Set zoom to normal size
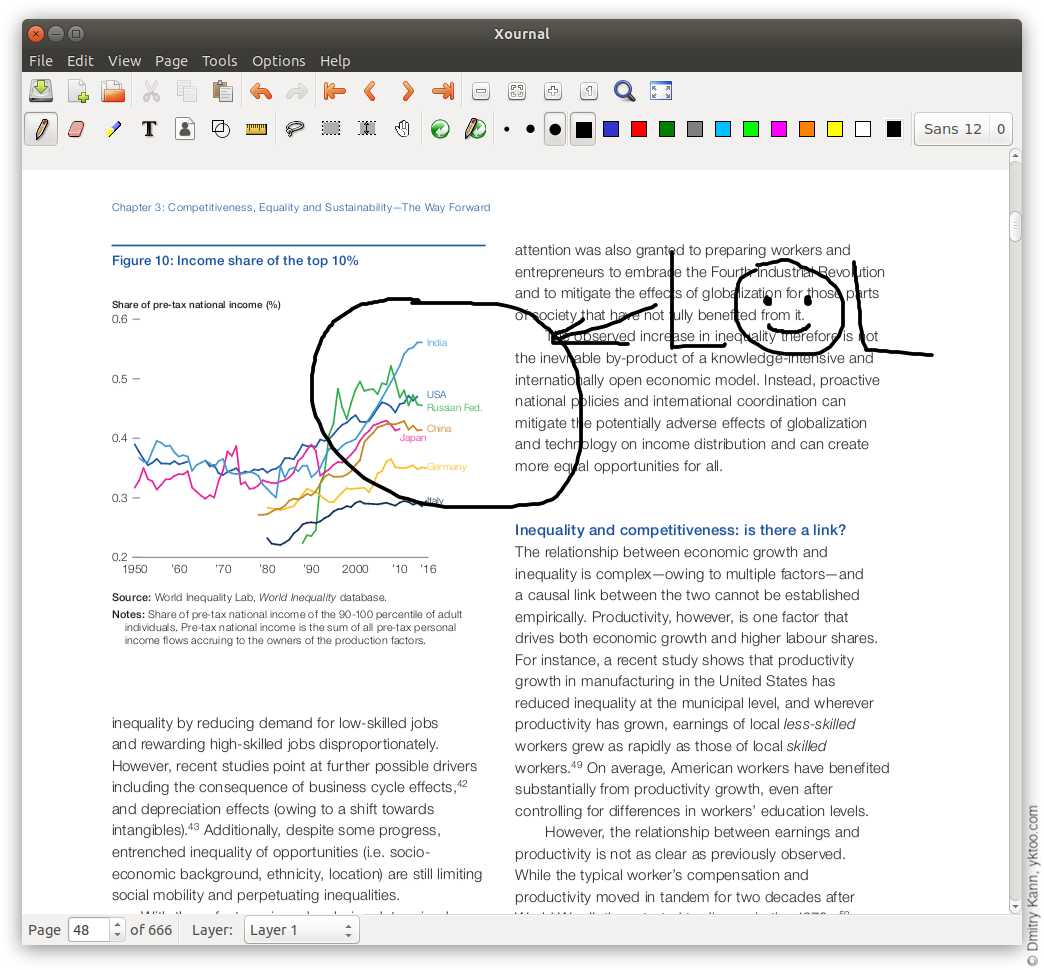 589,91
